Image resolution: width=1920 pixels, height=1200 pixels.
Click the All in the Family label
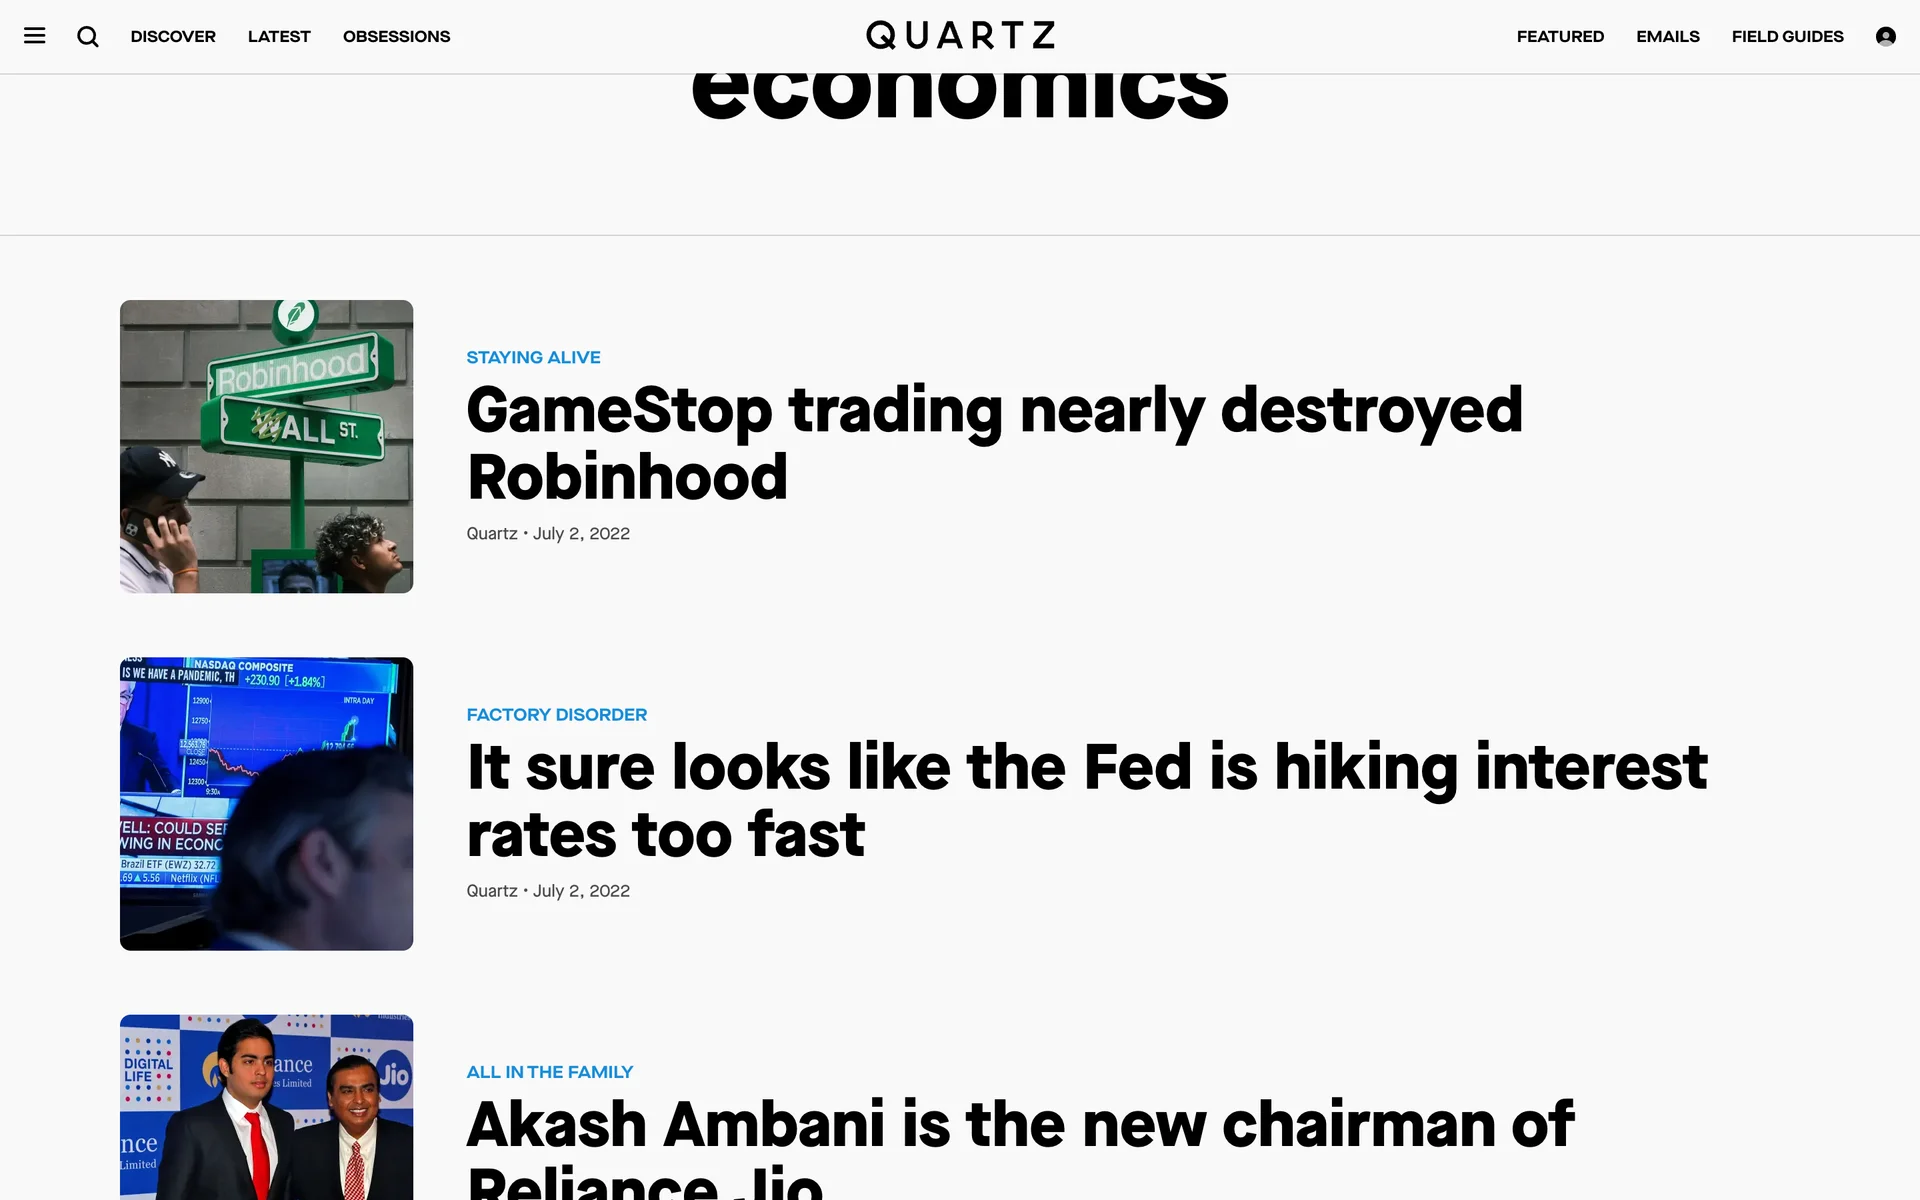[549, 1071]
